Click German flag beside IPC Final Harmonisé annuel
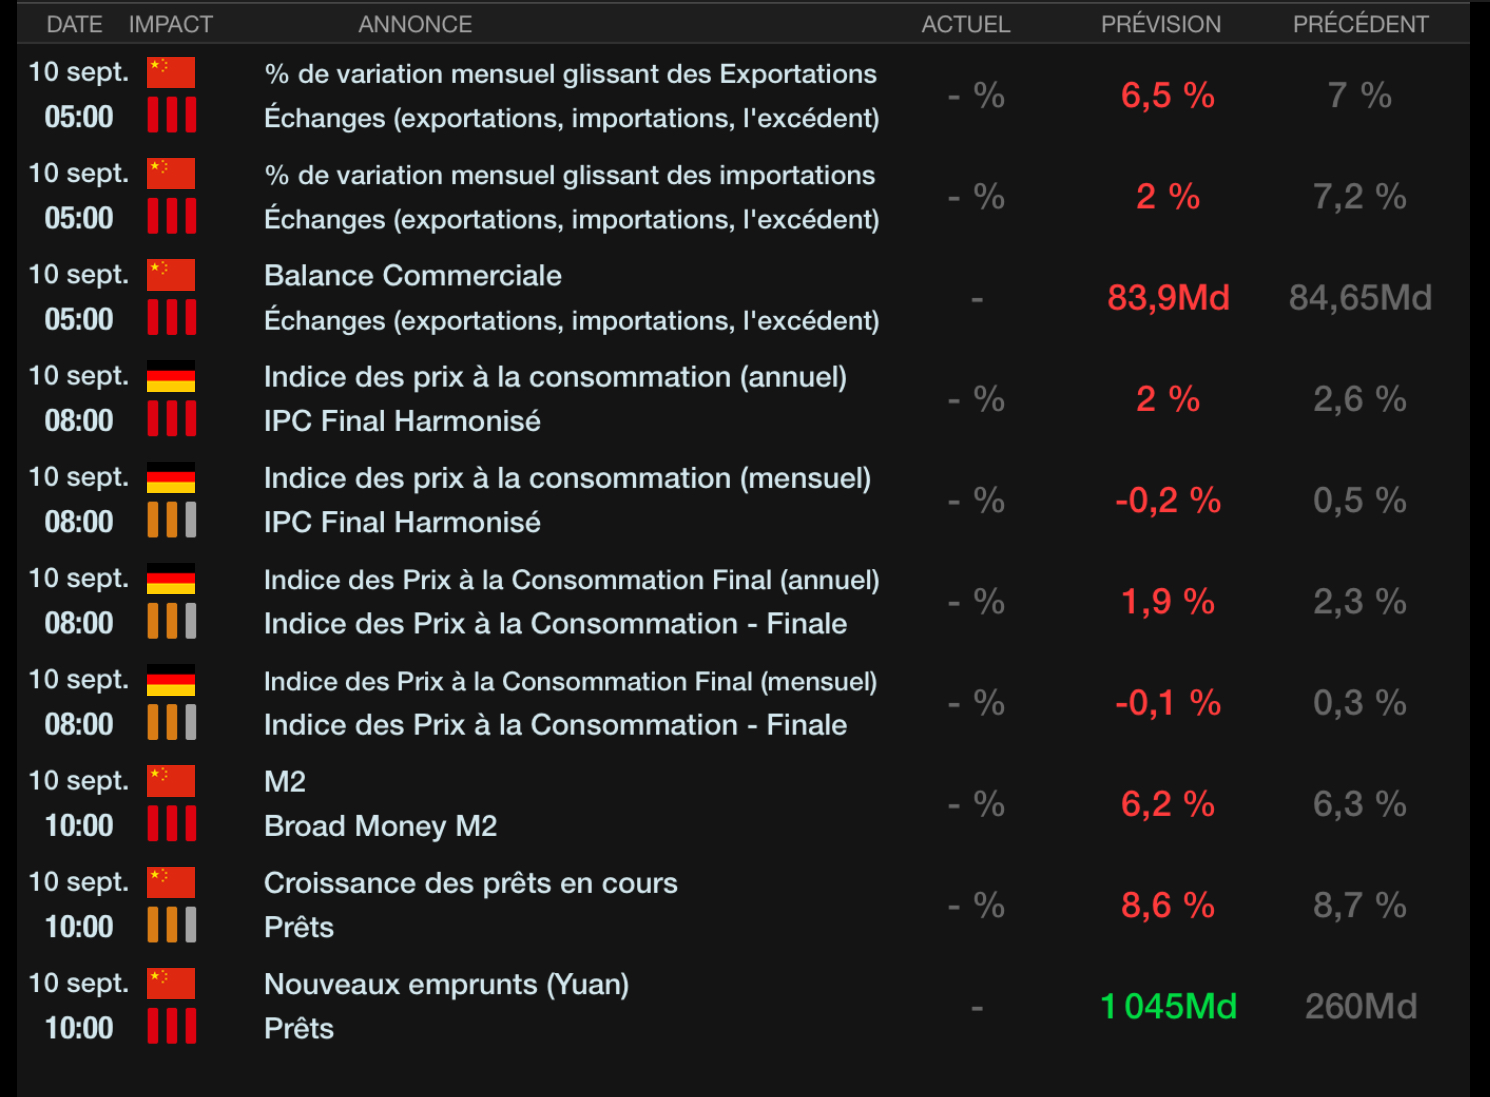 click(171, 376)
